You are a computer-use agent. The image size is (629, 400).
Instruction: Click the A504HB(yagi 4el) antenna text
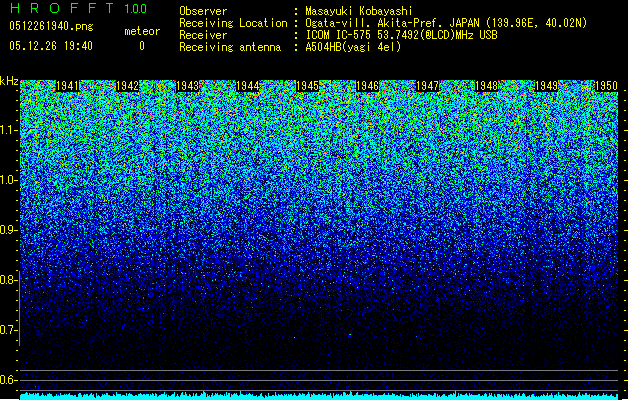tap(353, 47)
